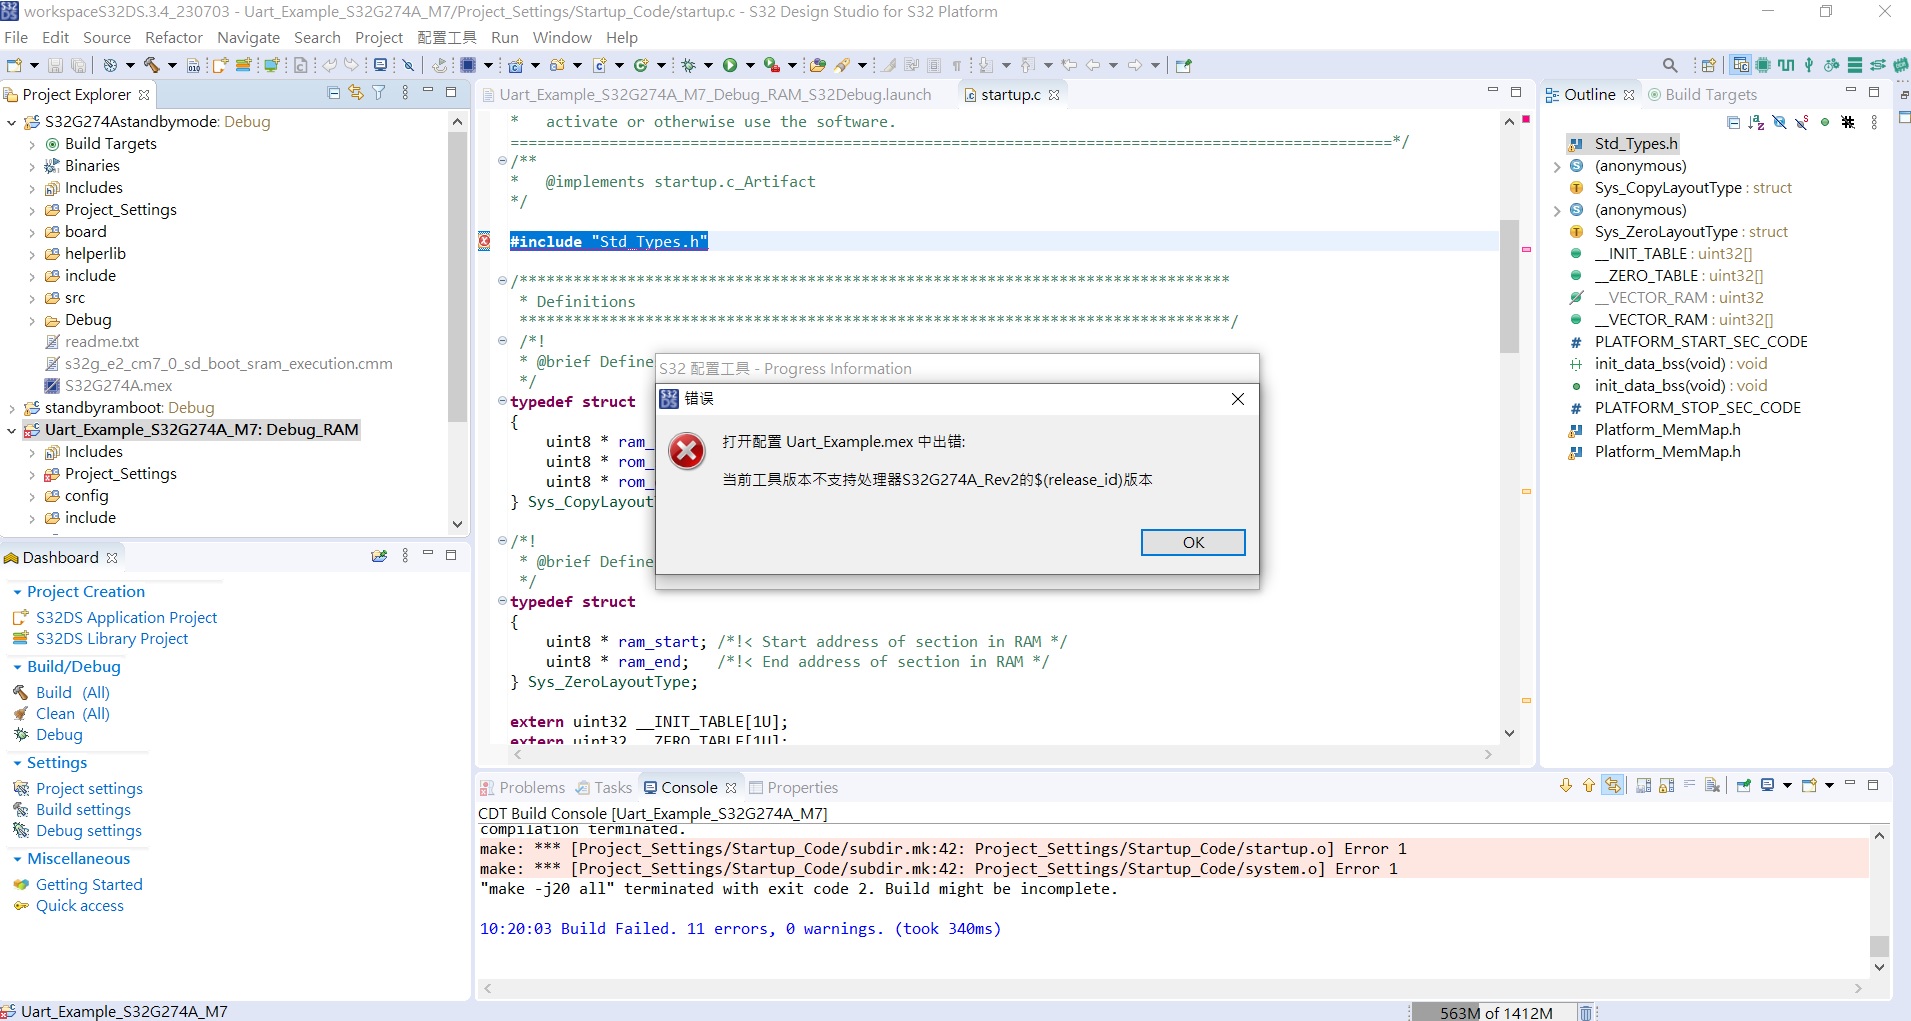Expand the Includes node under S32G274Astandbymode
The height and width of the screenshot is (1021, 1911).
(31, 187)
